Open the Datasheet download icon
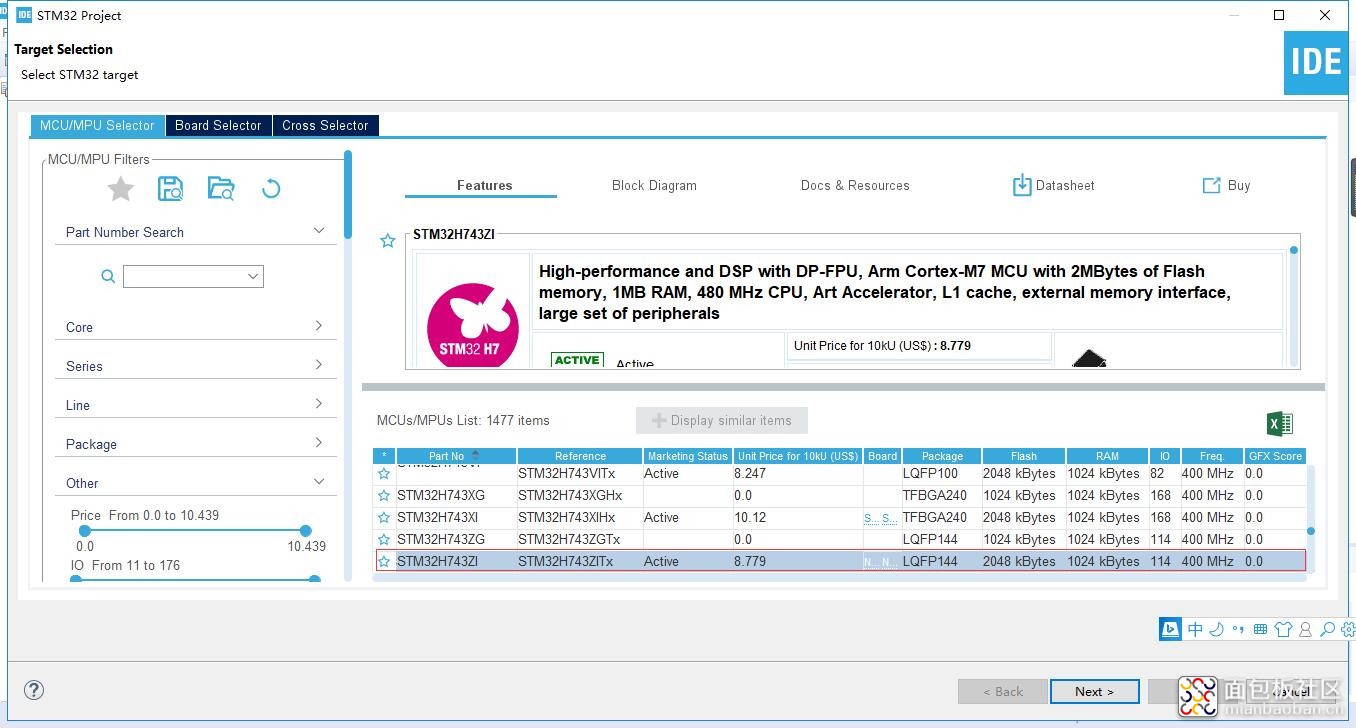The height and width of the screenshot is (728, 1356). click(x=1022, y=185)
